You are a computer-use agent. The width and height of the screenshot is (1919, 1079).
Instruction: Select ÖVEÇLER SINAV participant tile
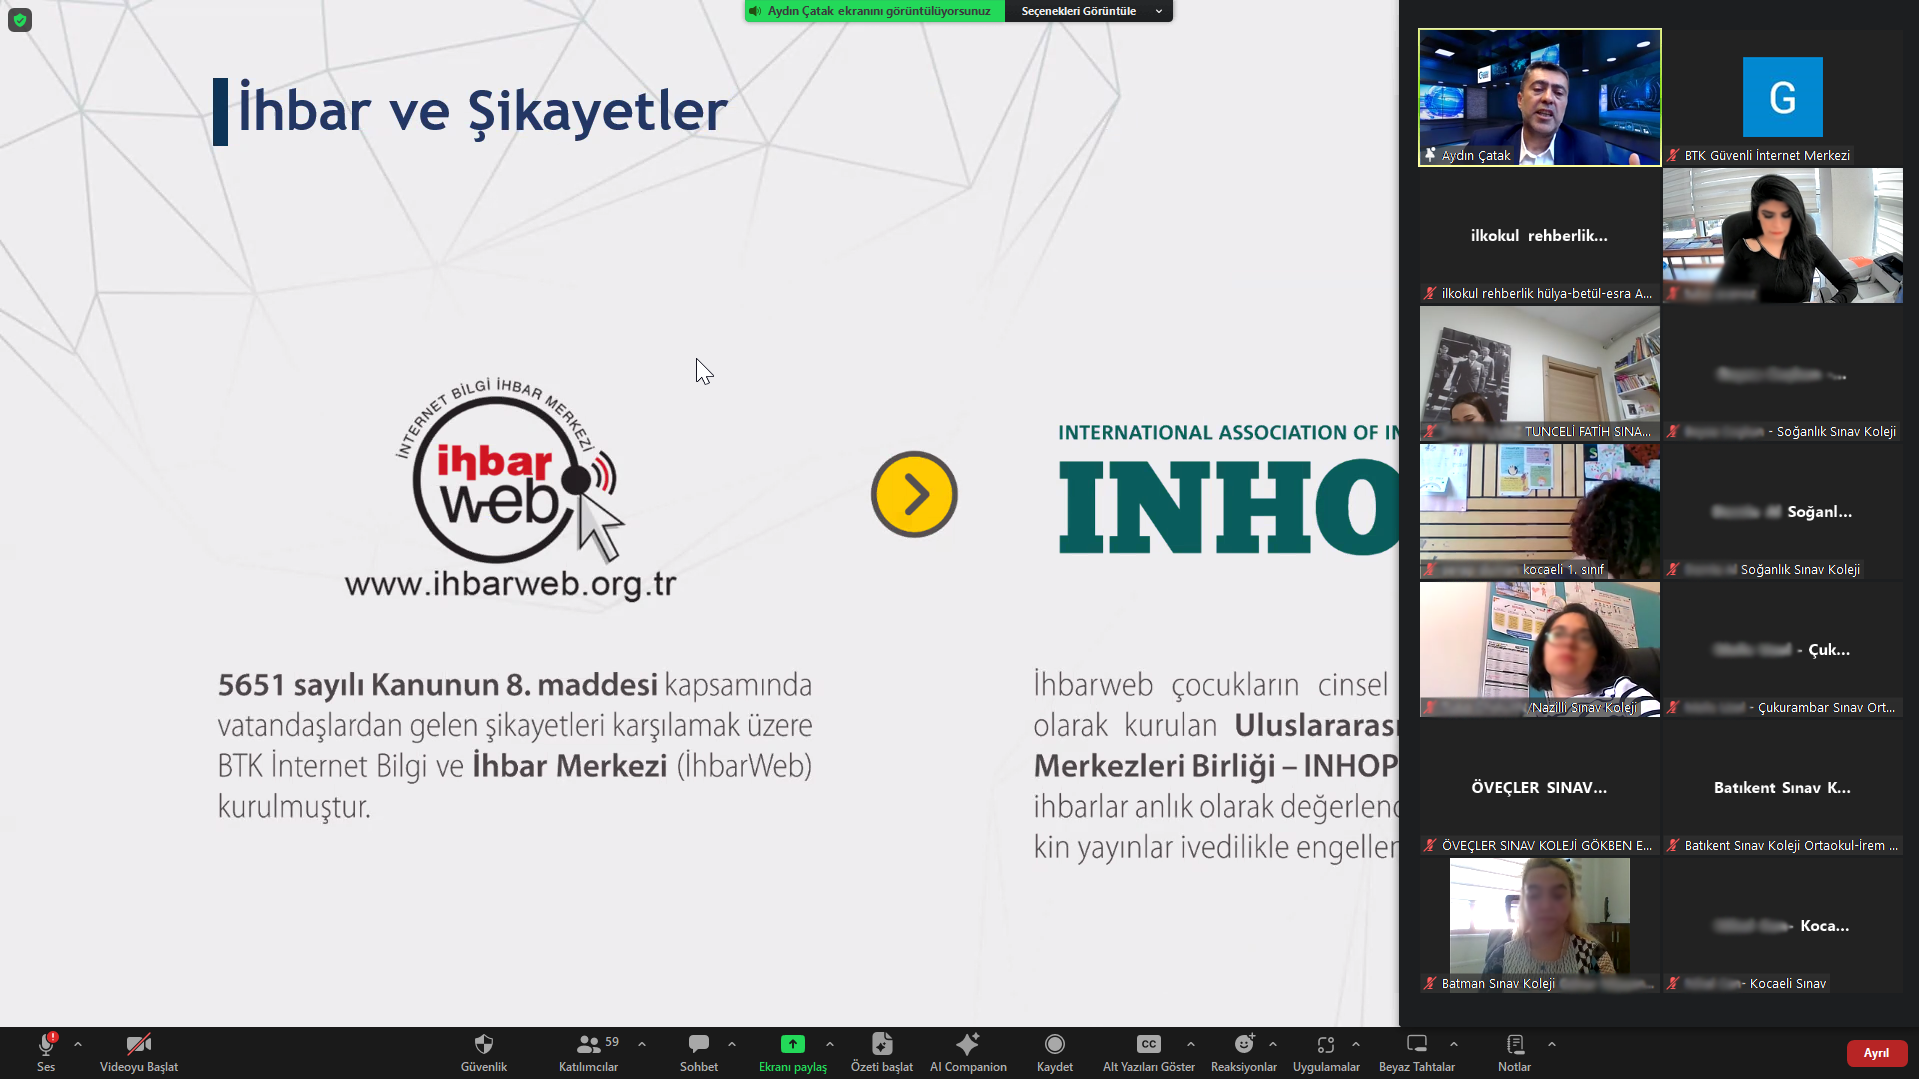coord(1540,787)
